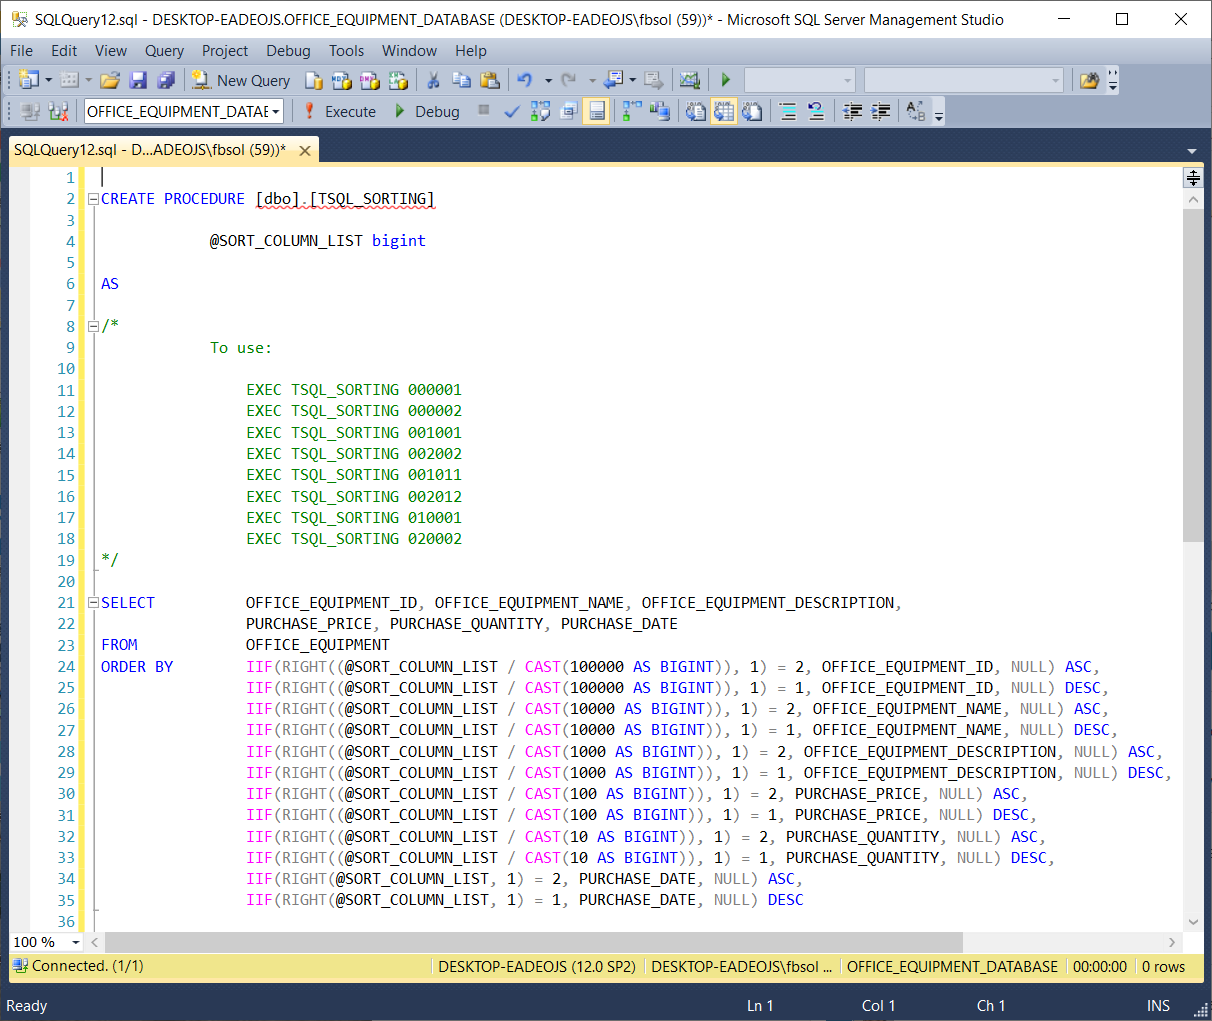The width and height of the screenshot is (1212, 1021).
Task: Click the horizontal scrollbar in the editor
Action: coord(533,942)
